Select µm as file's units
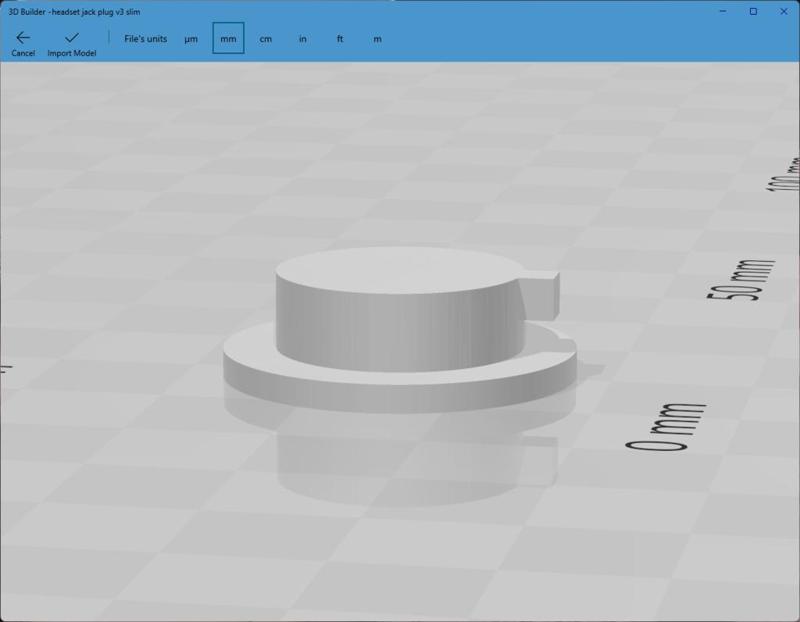The image size is (800, 622). 191,39
